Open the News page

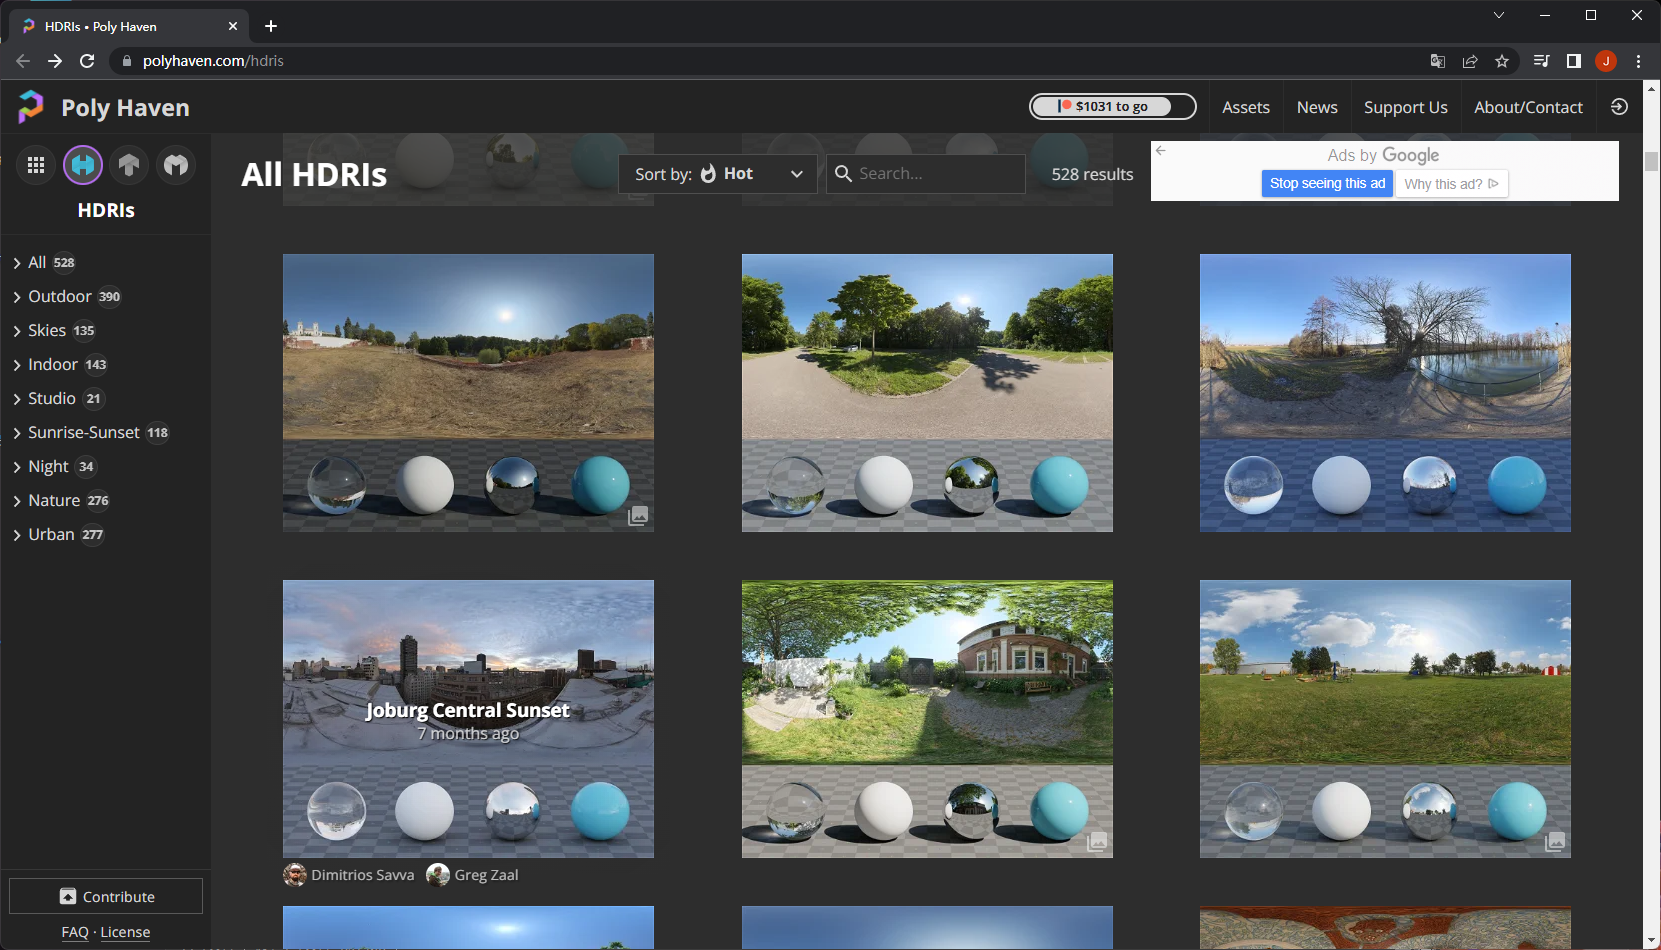tap(1317, 107)
